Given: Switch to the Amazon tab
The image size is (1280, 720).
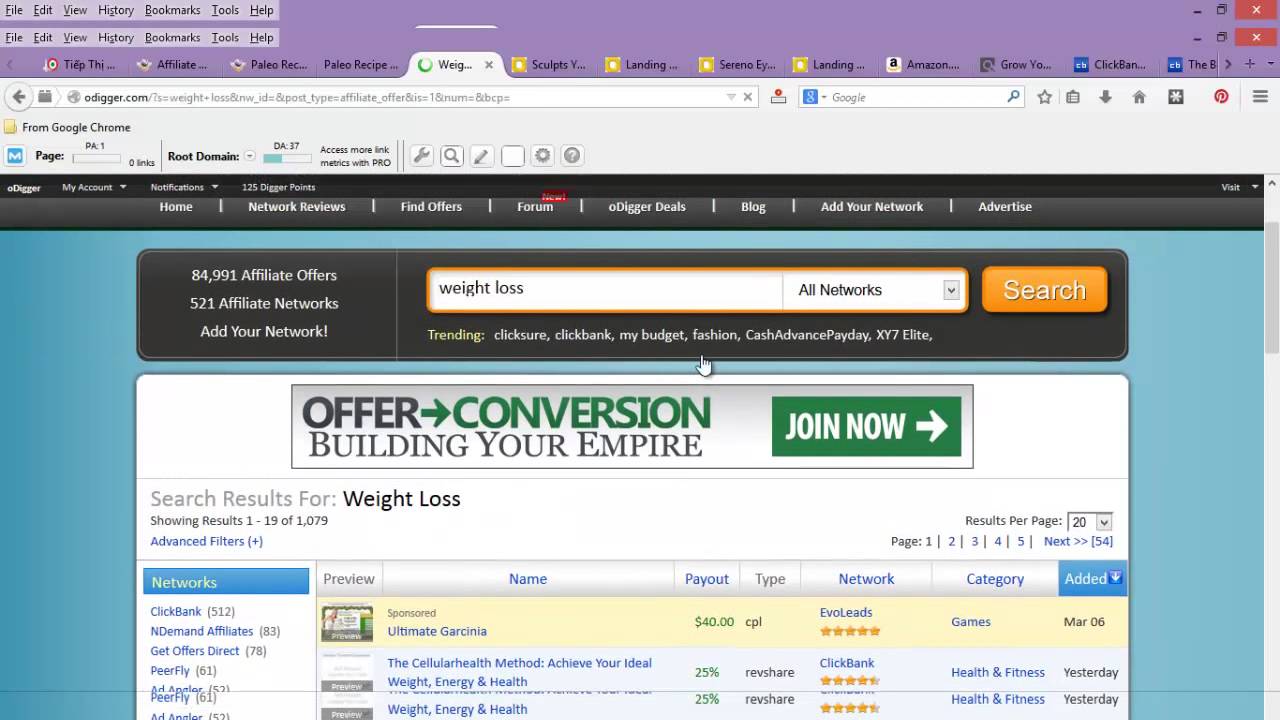Looking at the screenshot, I should pyautogui.click(x=925, y=65).
